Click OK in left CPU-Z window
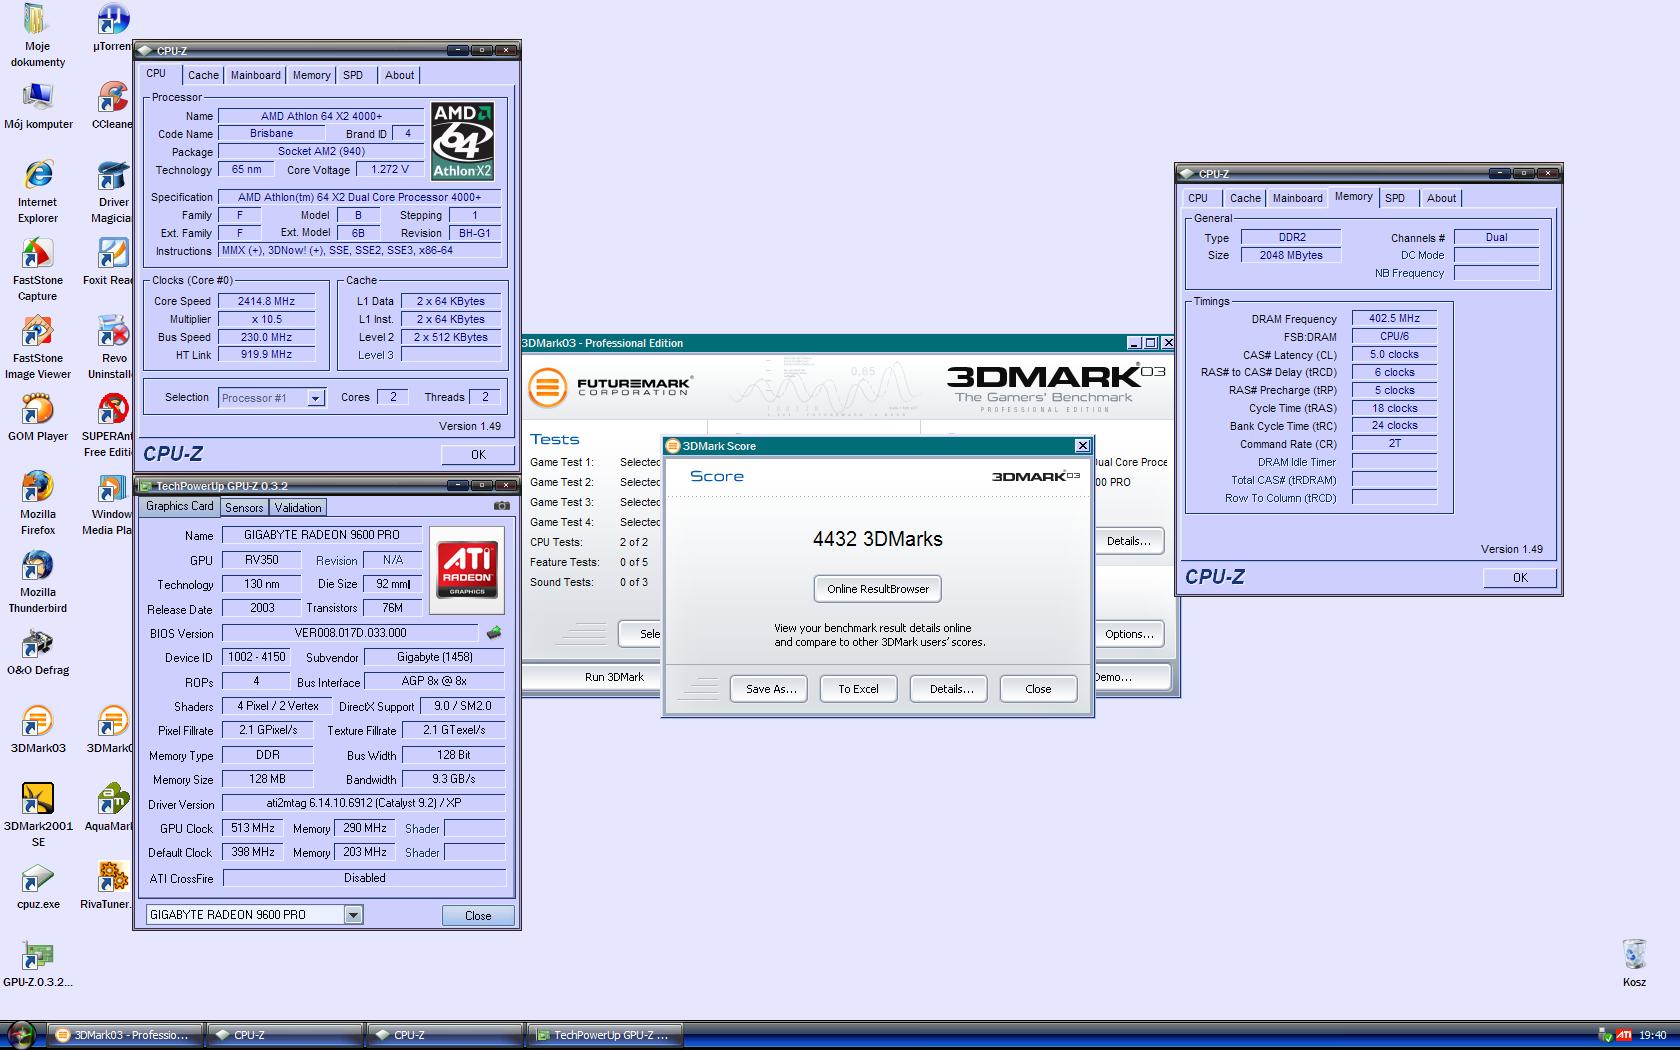 (x=478, y=454)
